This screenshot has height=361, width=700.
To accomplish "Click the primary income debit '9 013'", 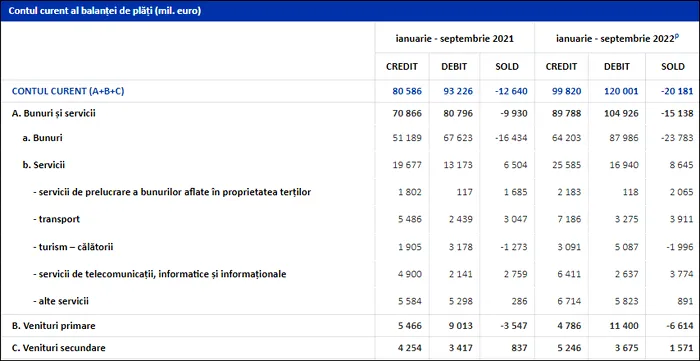I will click(x=460, y=326).
